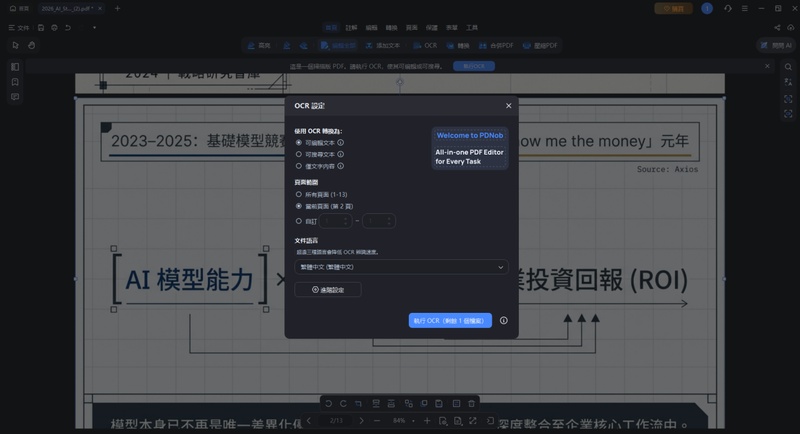Show info for the searchable text option
This screenshot has height=434, width=800.
(x=340, y=154)
